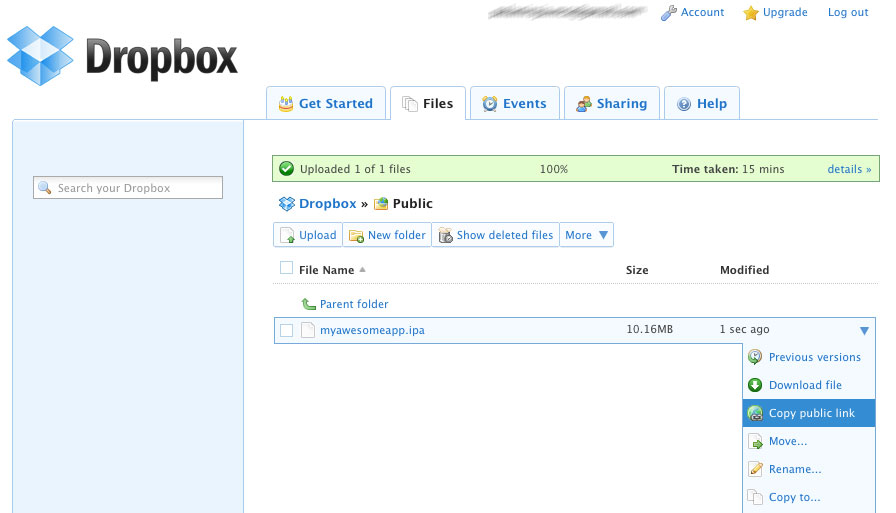Click the Upload button
The height and width of the screenshot is (513, 896).
point(308,235)
